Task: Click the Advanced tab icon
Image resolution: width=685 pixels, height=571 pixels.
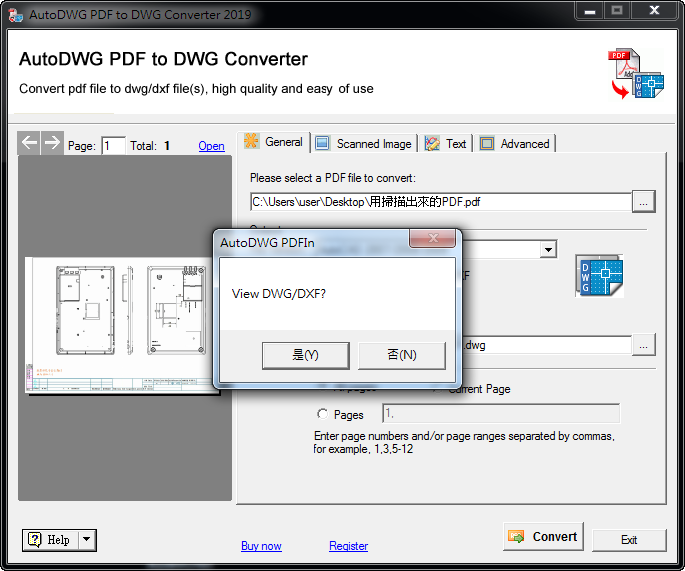Action: (x=487, y=143)
